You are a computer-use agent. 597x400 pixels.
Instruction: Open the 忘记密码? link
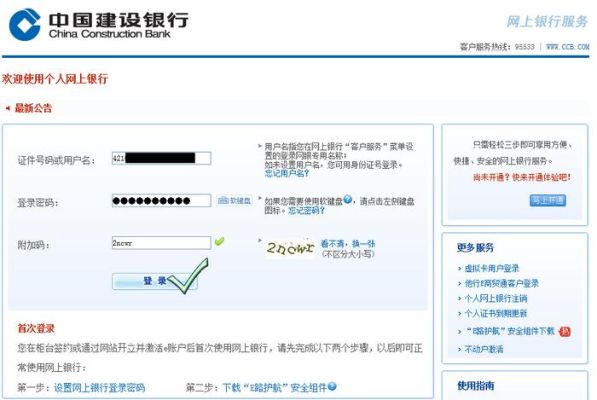pos(306,210)
